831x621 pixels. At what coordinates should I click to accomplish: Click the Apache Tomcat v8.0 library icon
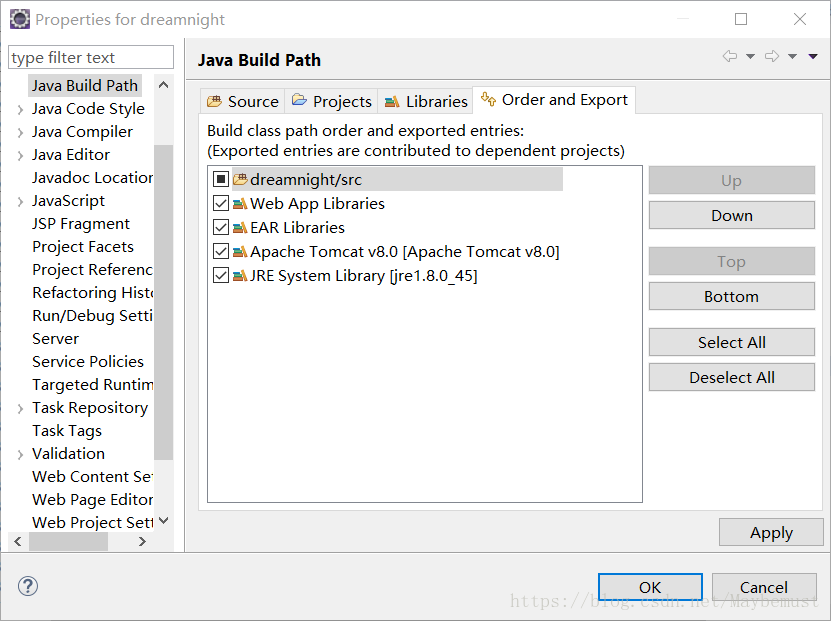pos(240,251)
